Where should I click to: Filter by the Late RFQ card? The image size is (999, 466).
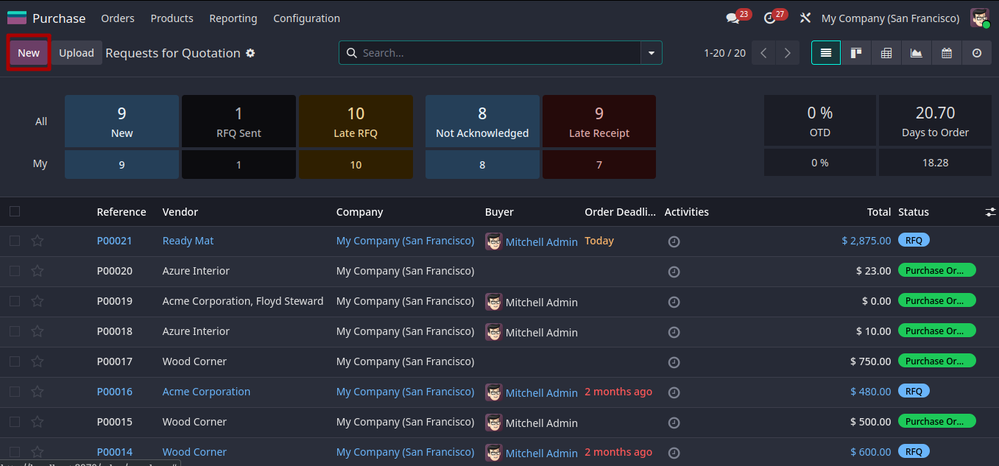356,121
